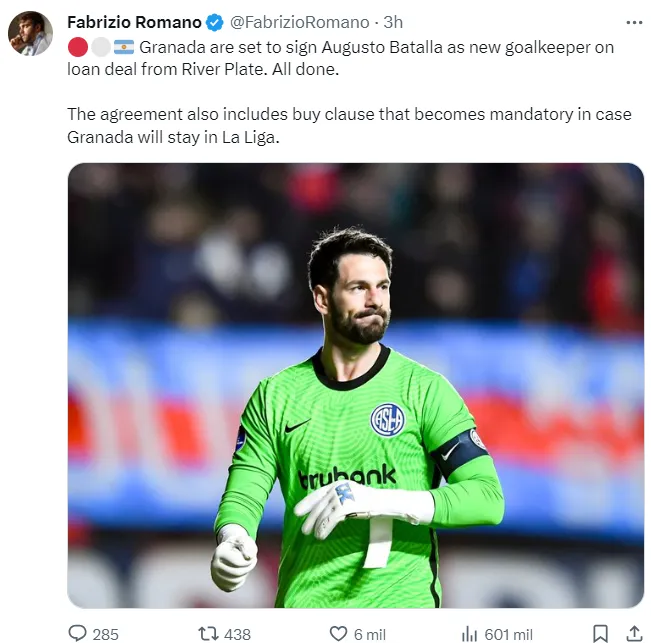Viewport: 651px width, 643px height.
Task: Click the retweet arrows icon
Action: pyautogui.click(x=208, y=634)
